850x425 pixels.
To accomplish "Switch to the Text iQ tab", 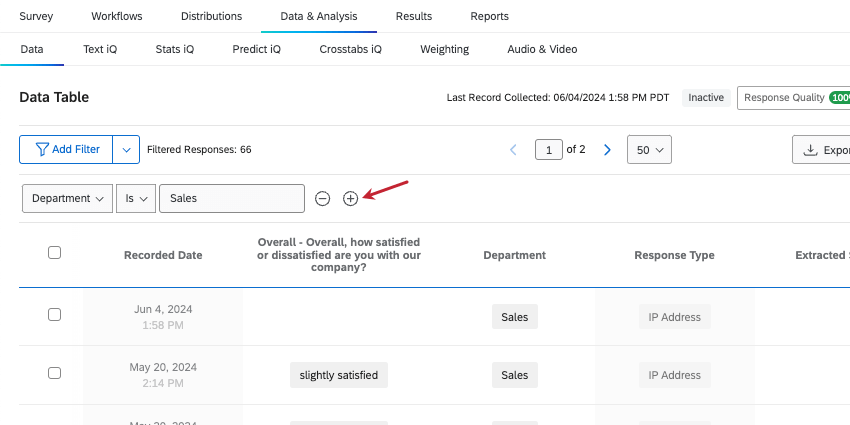I will pyautogui.click(x=100, y=49).
